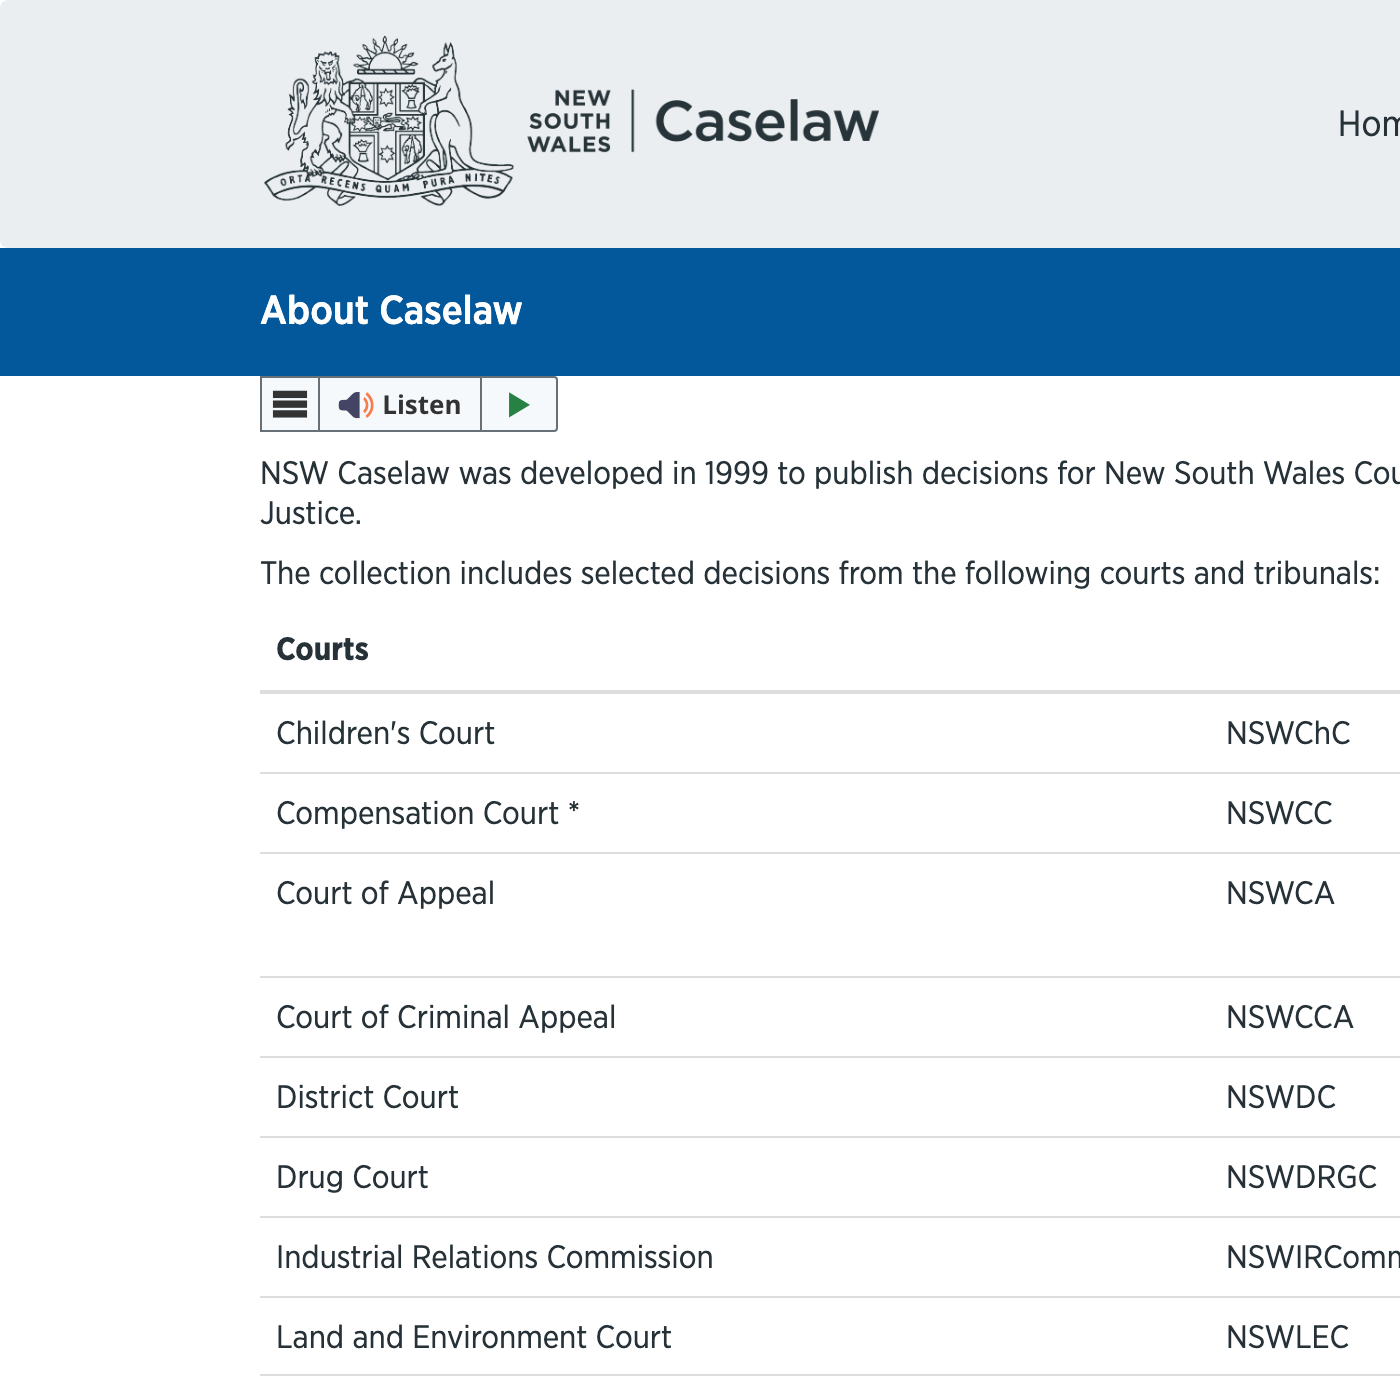This screenshot has height=1400, width=1400.
Task: Click the NSWLEC abbreviation
Action: [x=1288, y=1337]
